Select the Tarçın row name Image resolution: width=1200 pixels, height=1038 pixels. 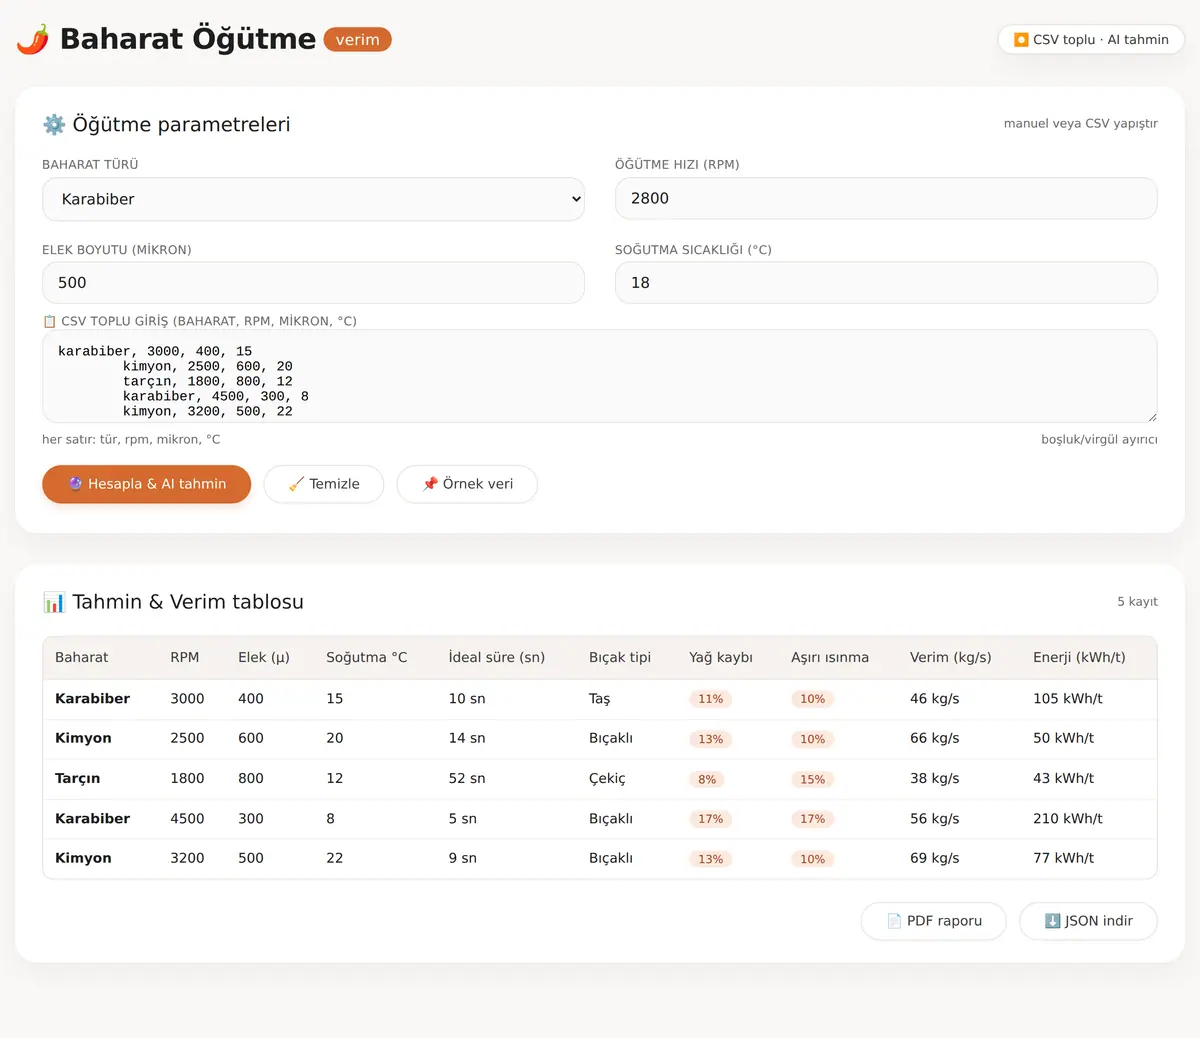pos(78,778)
